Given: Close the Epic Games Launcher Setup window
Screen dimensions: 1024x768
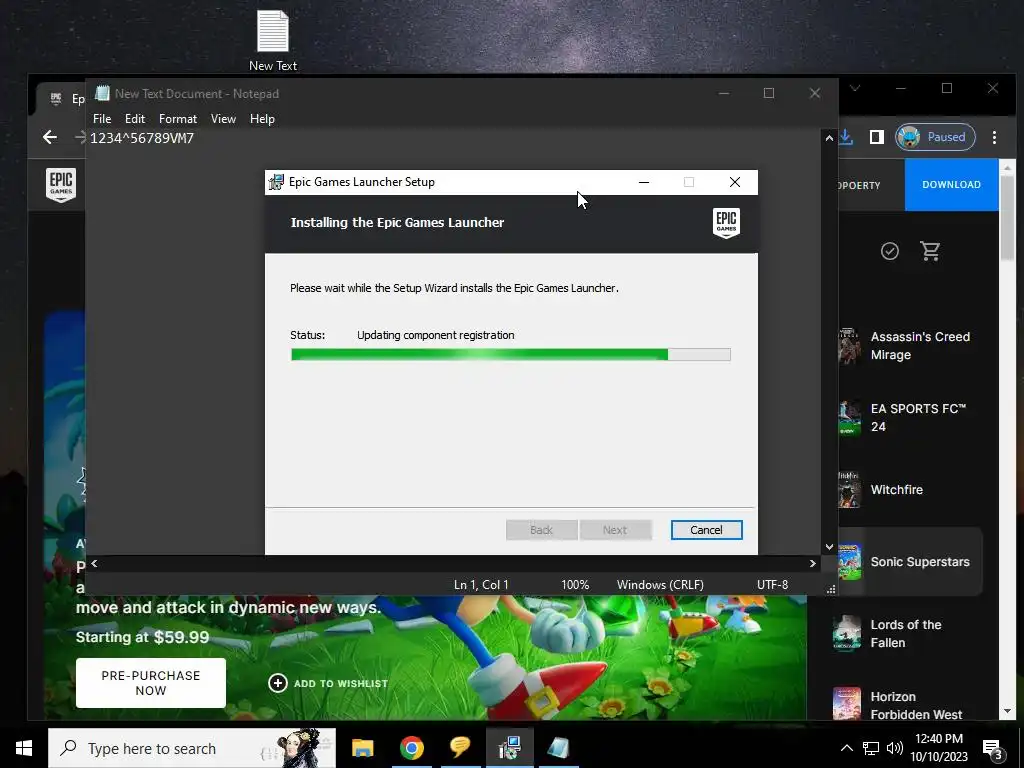Looking at the screenshot, I should [735, 182].
